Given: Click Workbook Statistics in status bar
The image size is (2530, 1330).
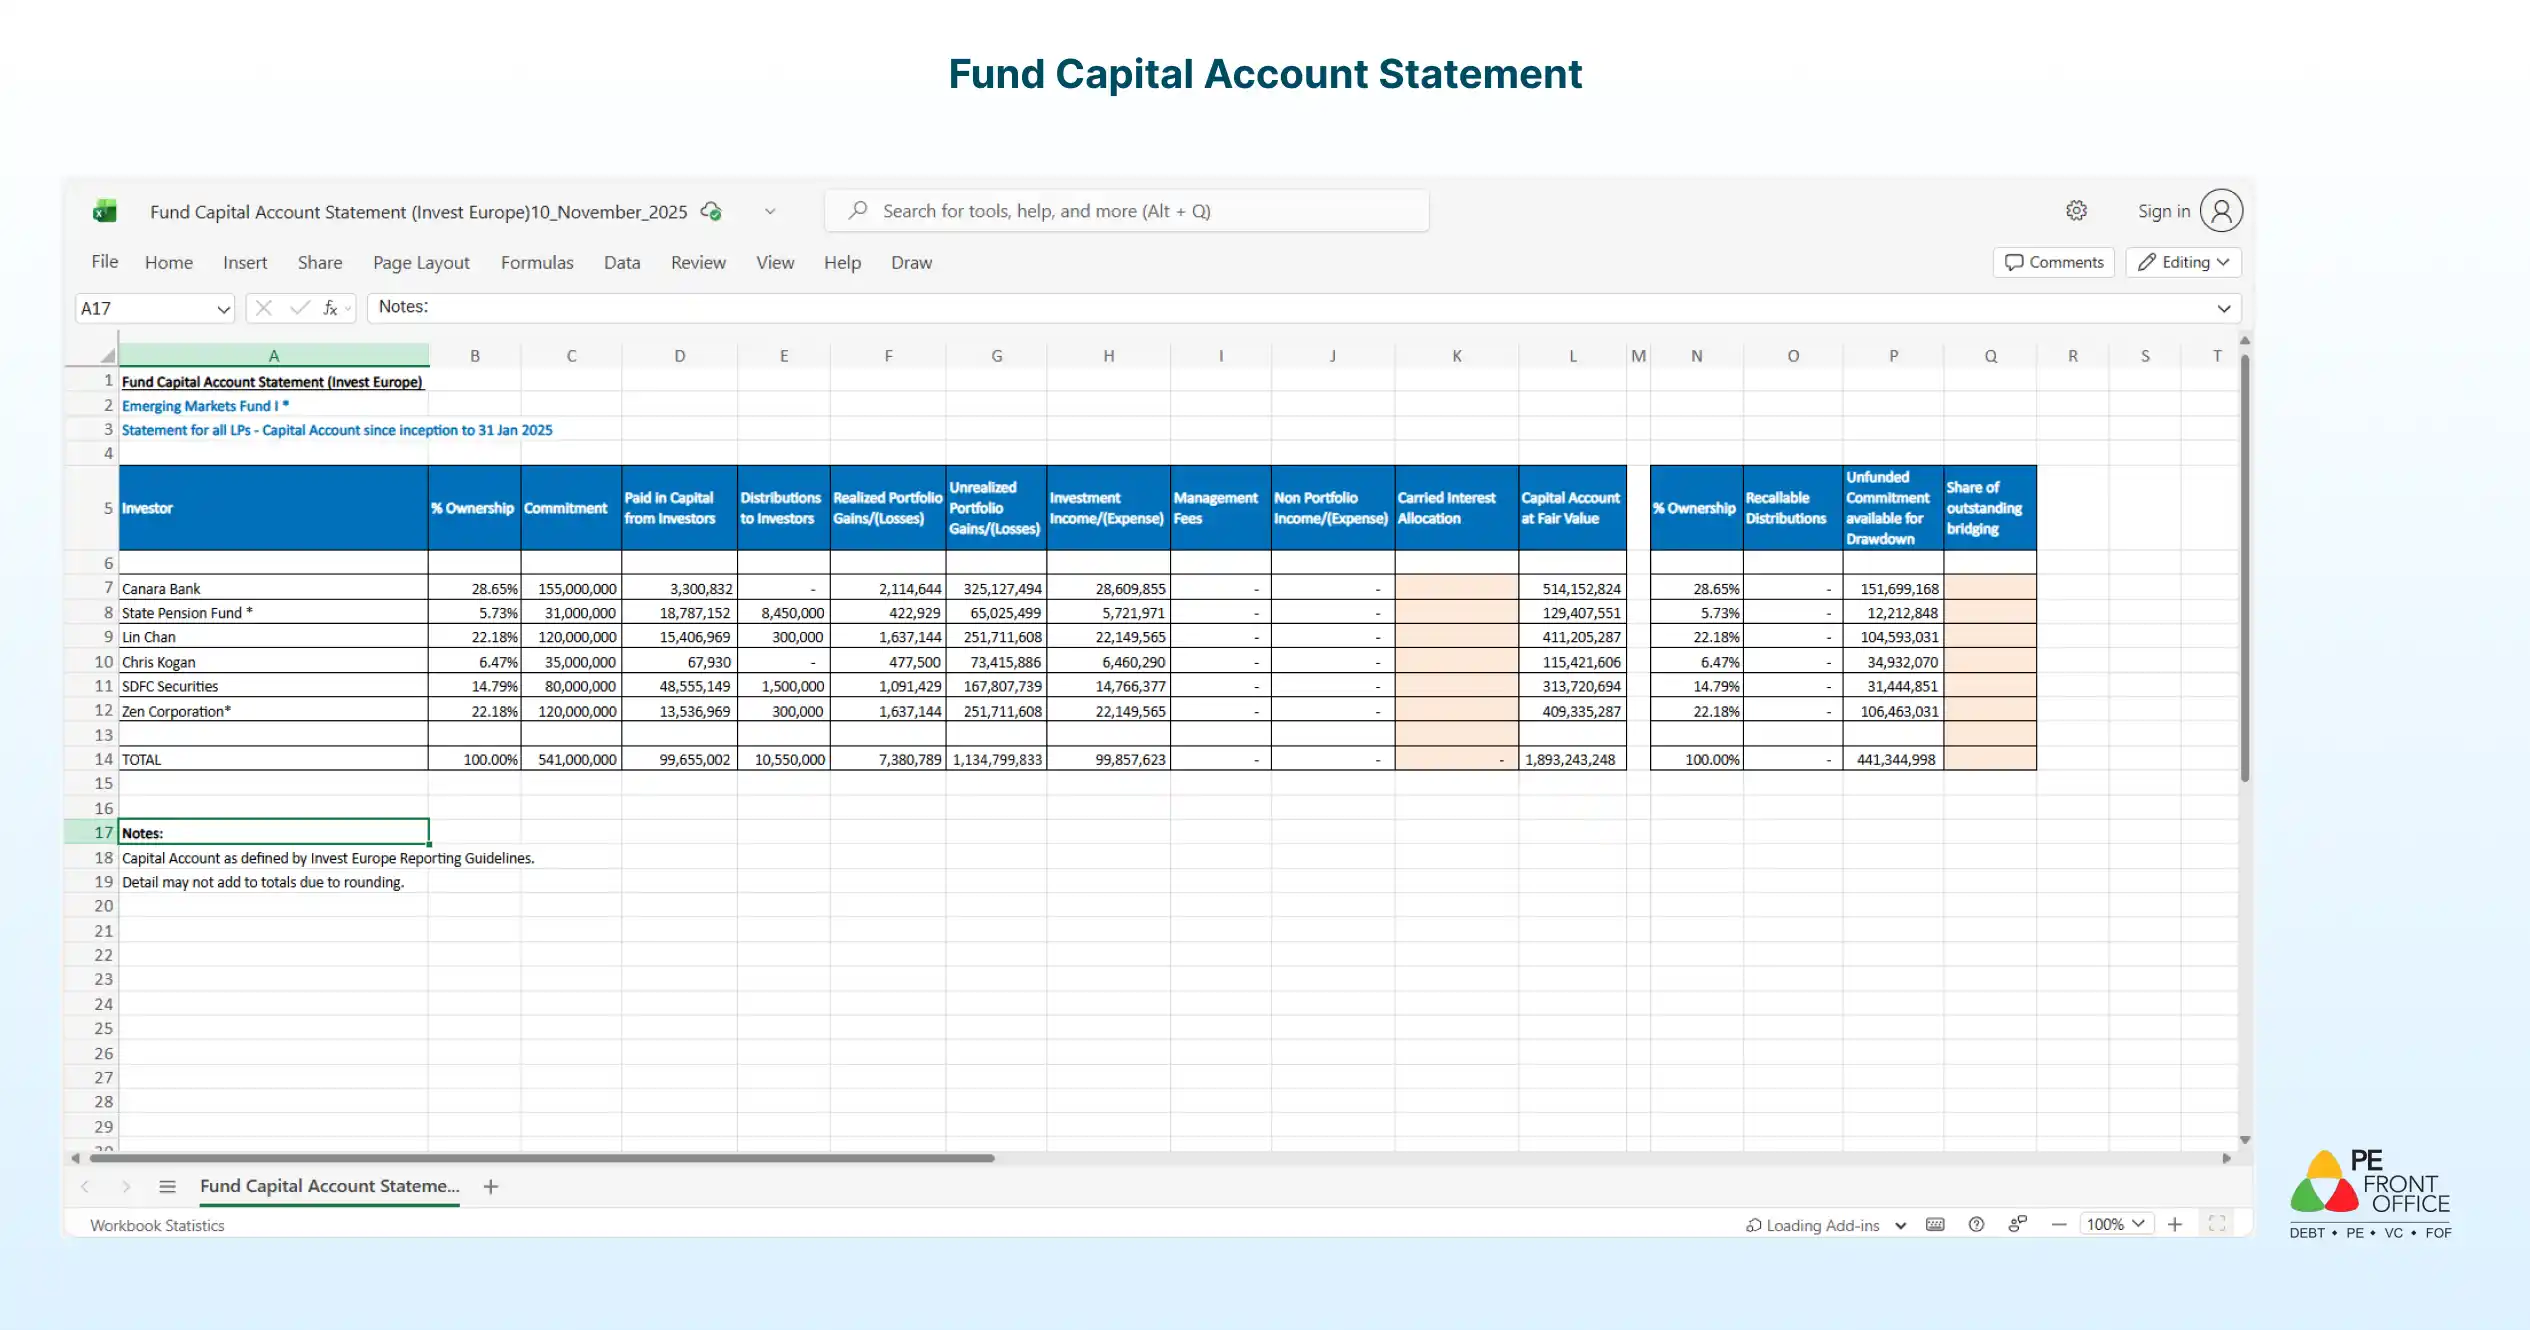Looking at the screenshot, I should pyautogui.click(x=157, y=1225).
